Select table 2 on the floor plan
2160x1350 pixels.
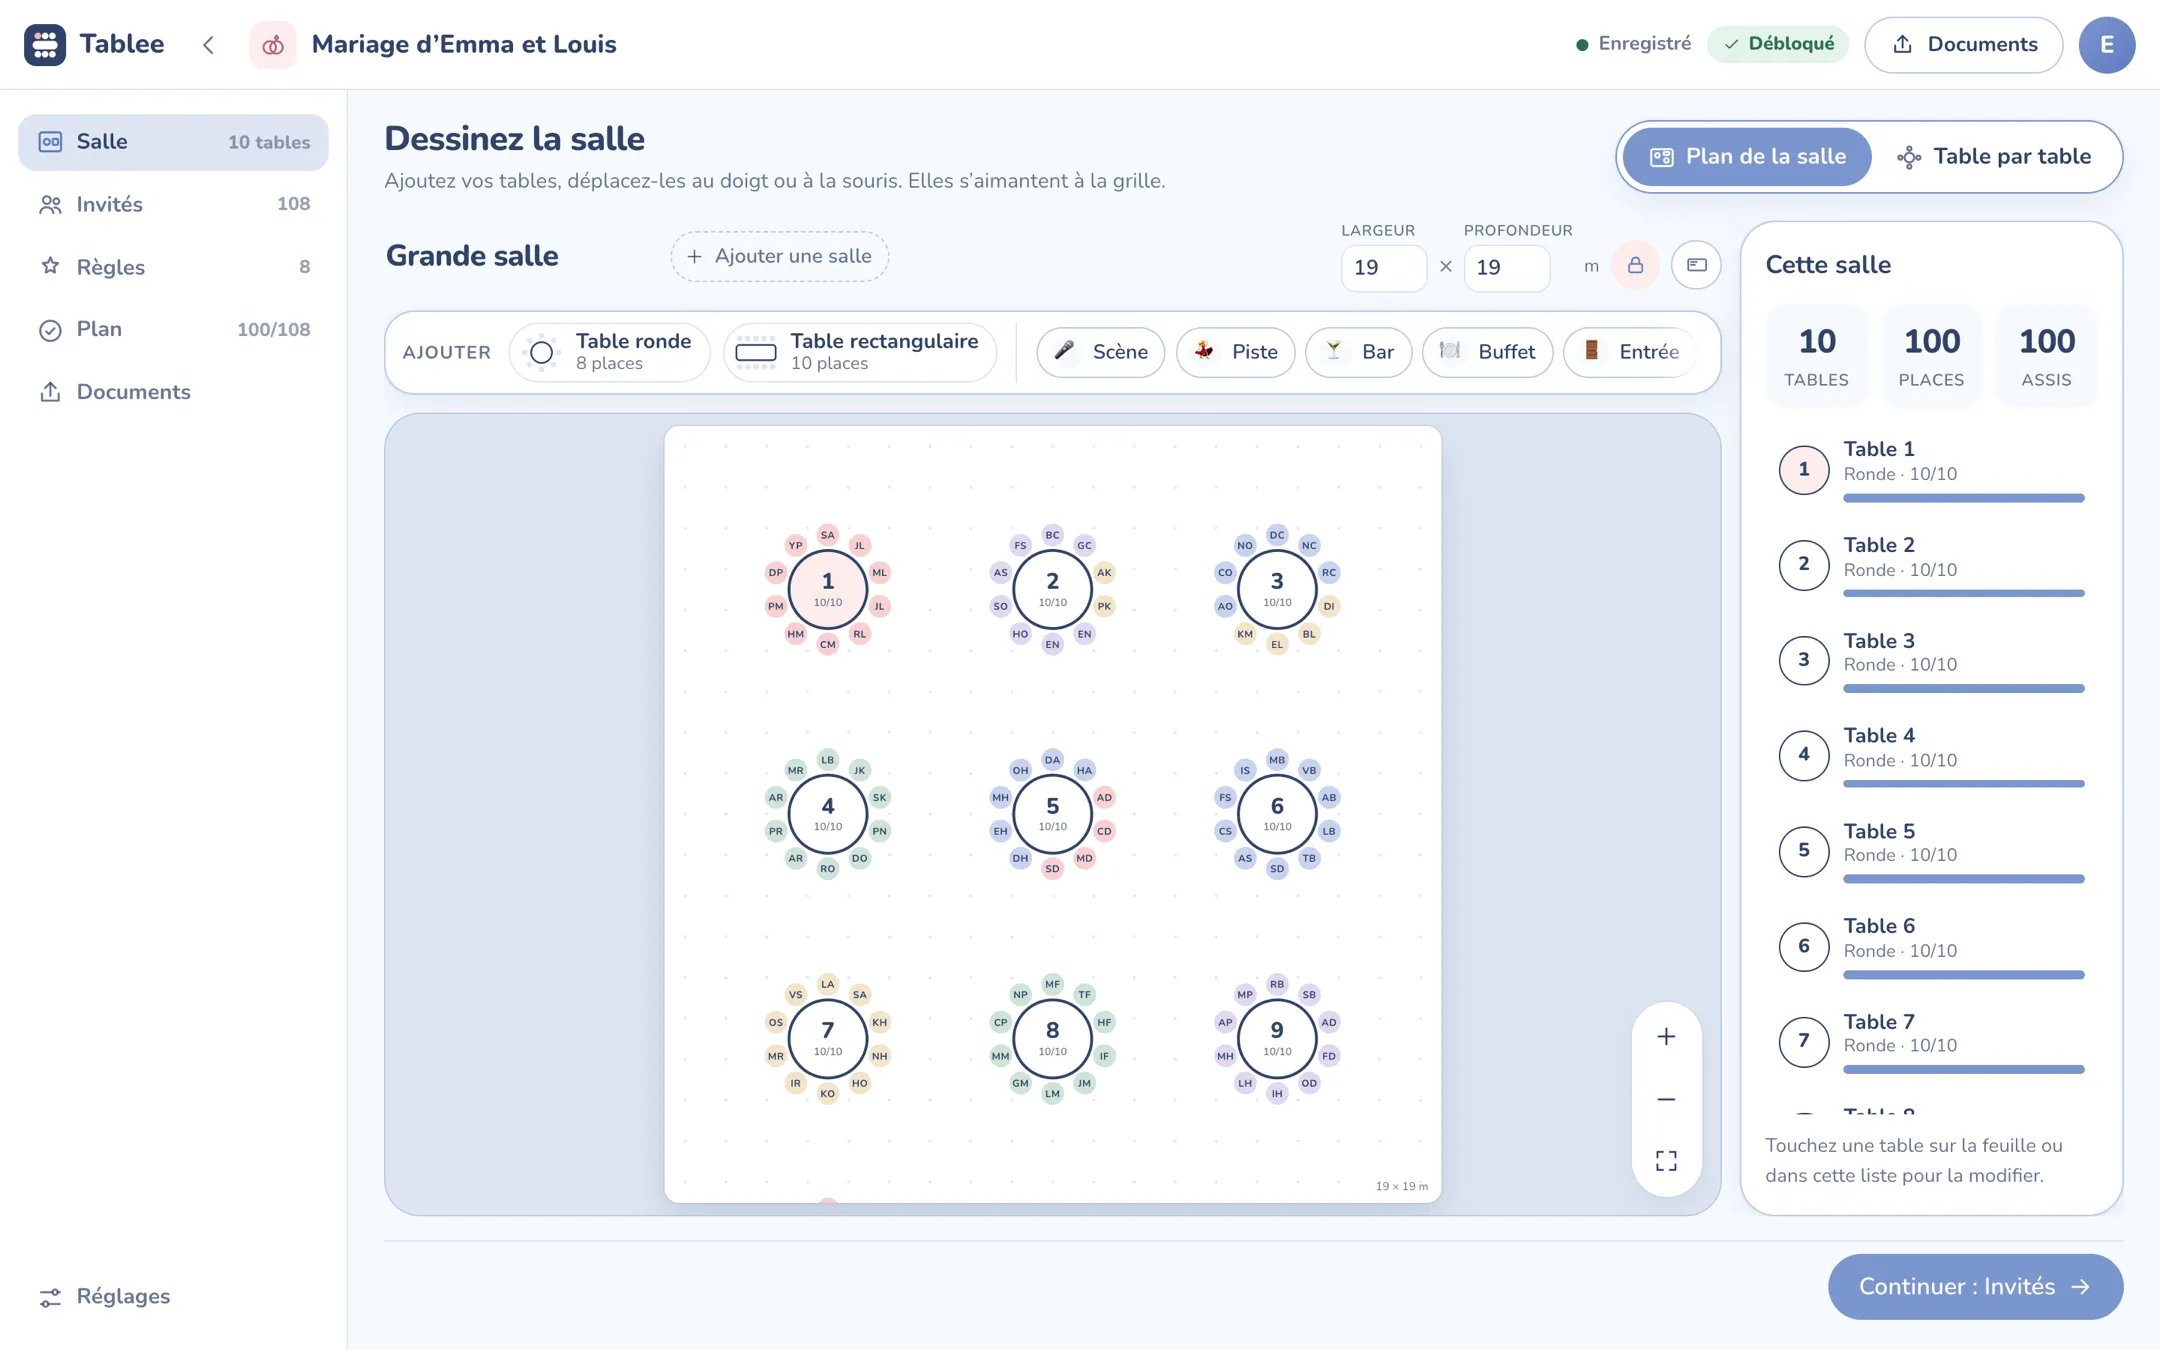[1052, 589]
